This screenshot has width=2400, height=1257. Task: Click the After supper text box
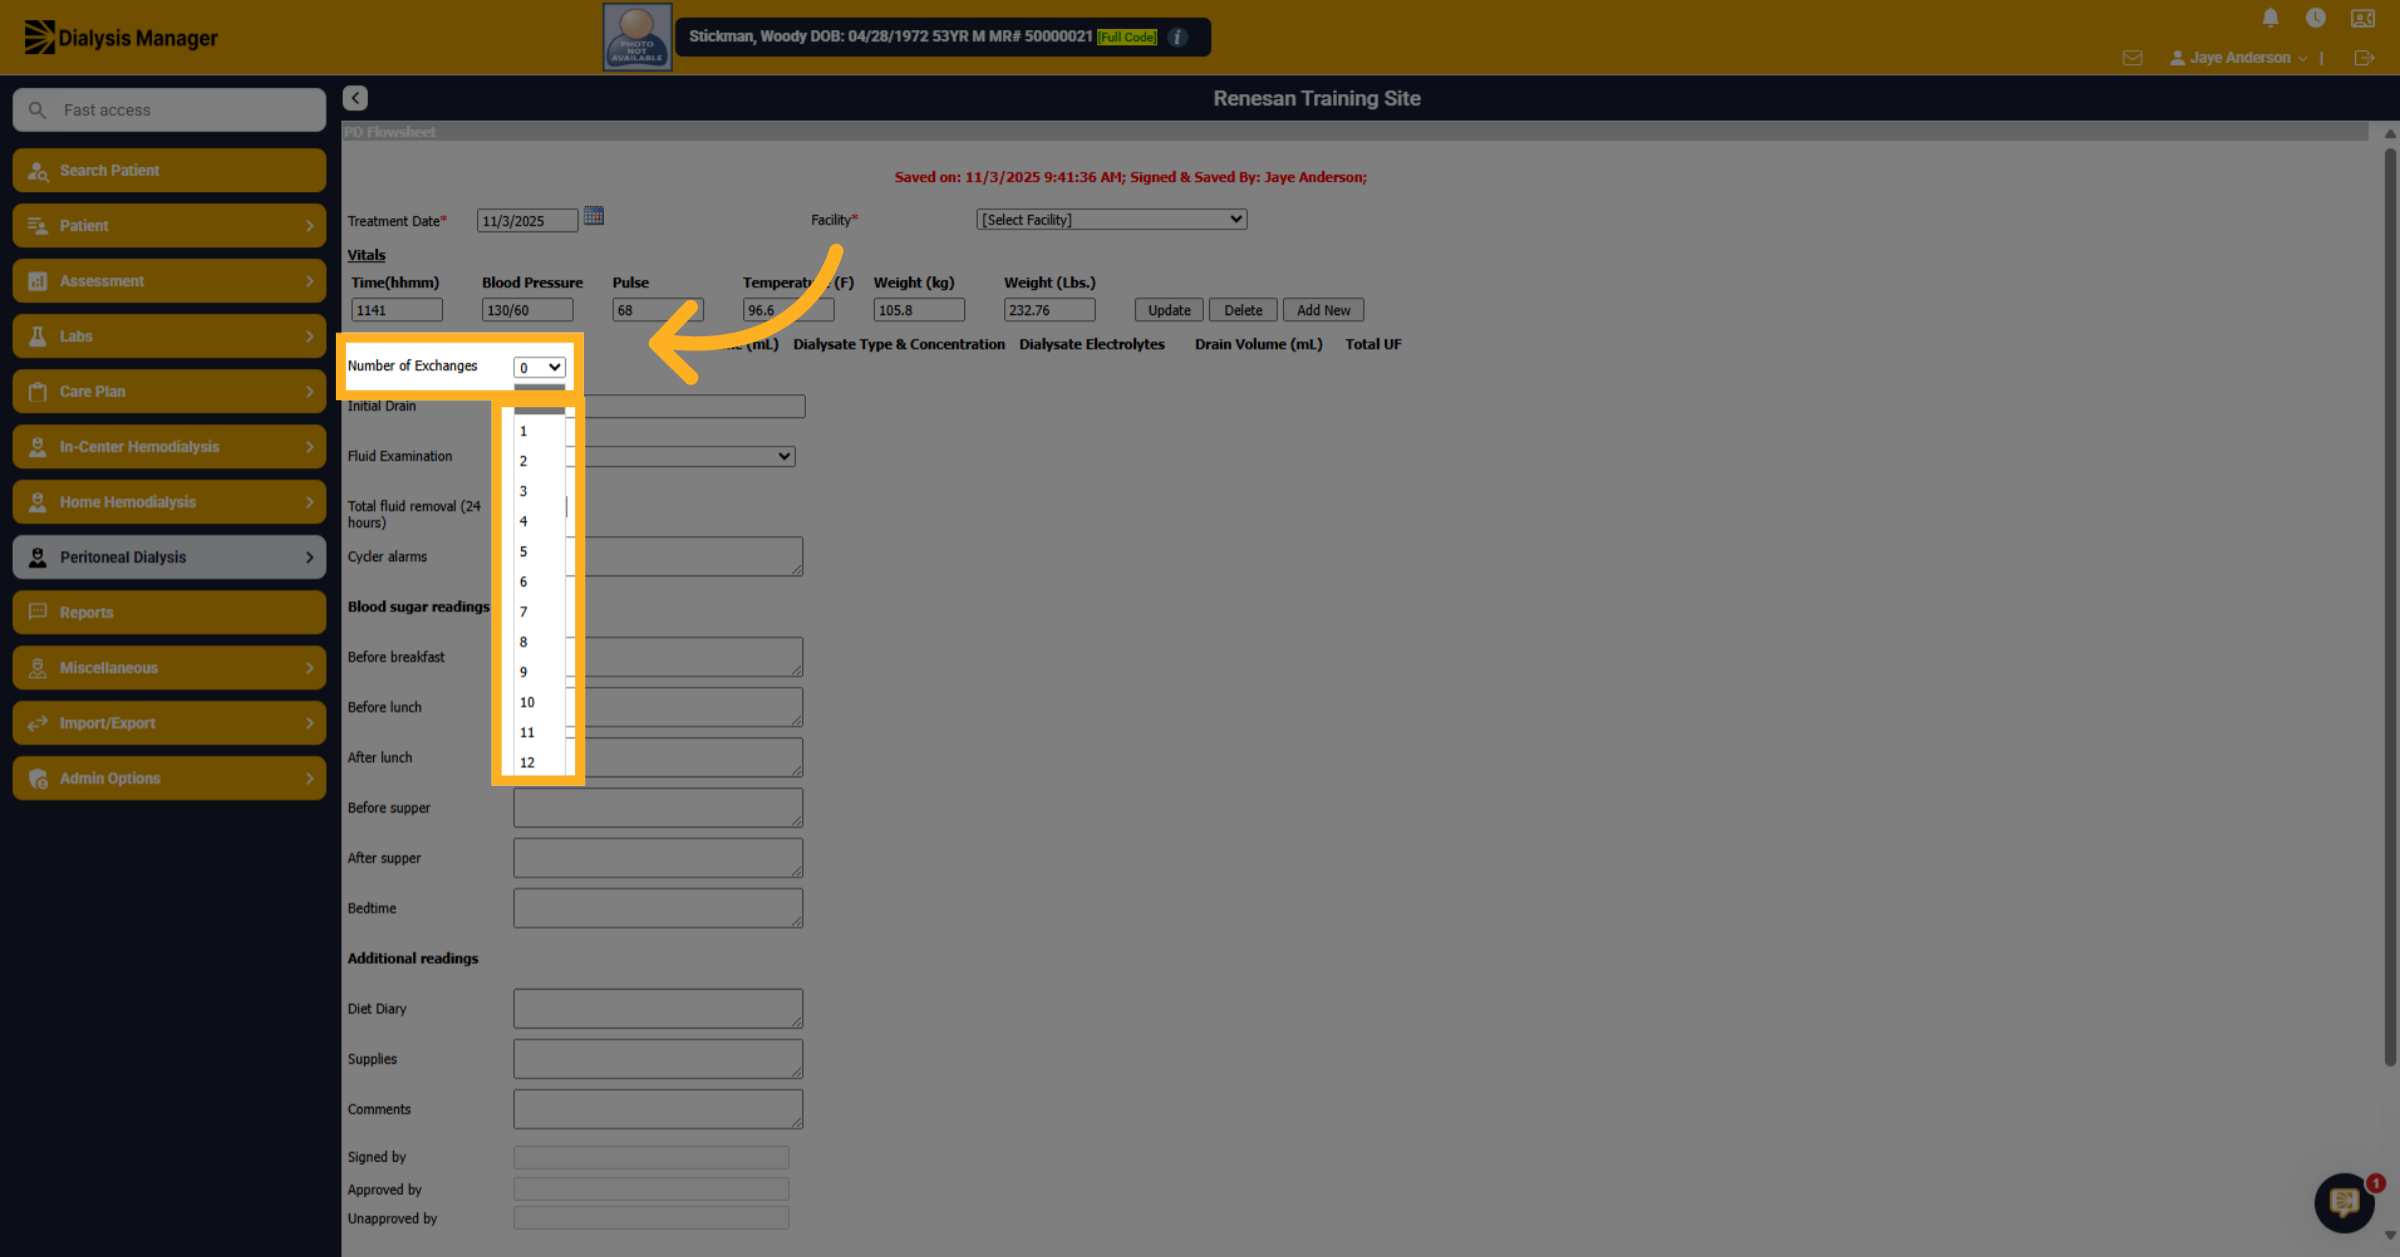pyautogui.click(x=658, y=858)
